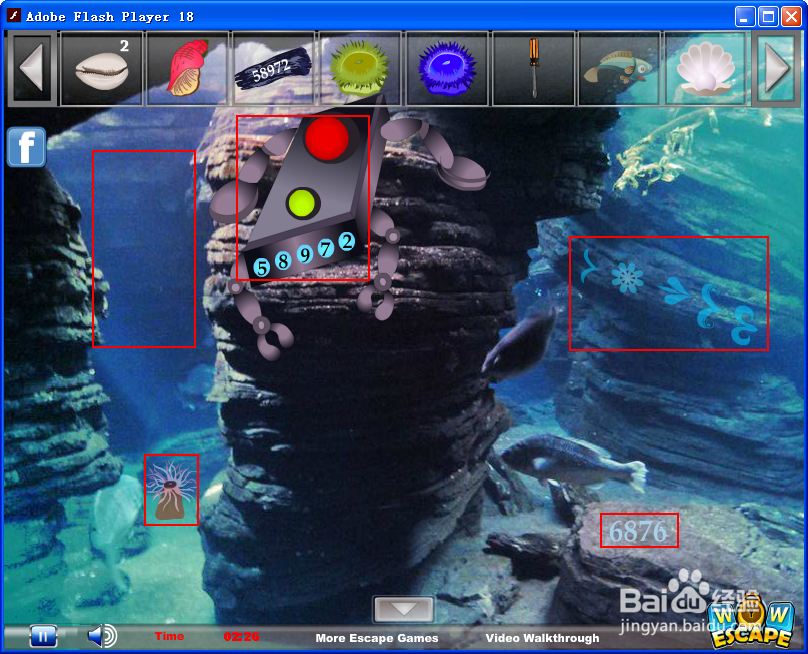The height and width of the screenshot is (654, 808).
Task: Open the Facebook share icon
Action: (x=26, y=147)
